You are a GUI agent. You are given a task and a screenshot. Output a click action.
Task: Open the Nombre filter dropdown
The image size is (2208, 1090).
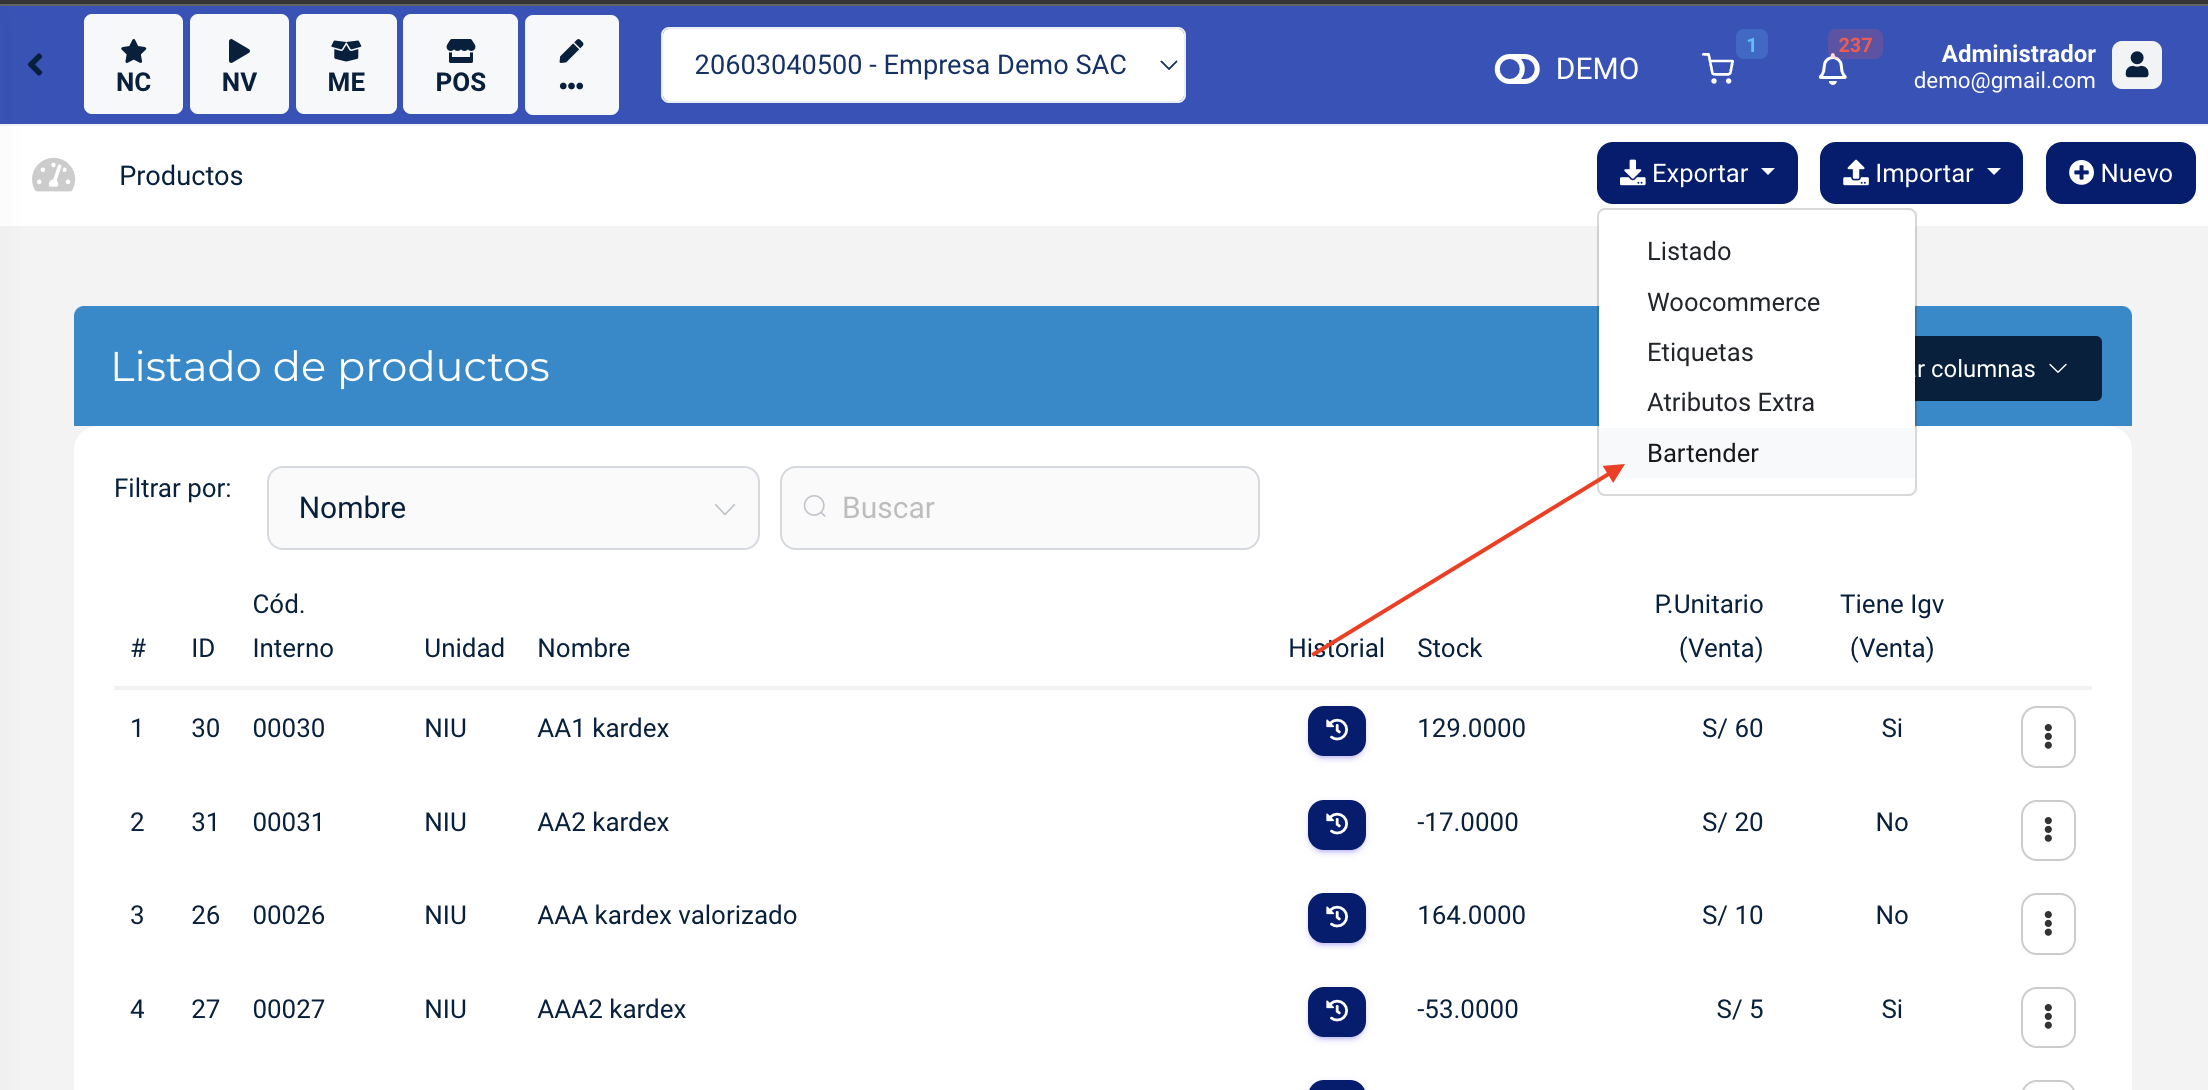click(513, 508)
